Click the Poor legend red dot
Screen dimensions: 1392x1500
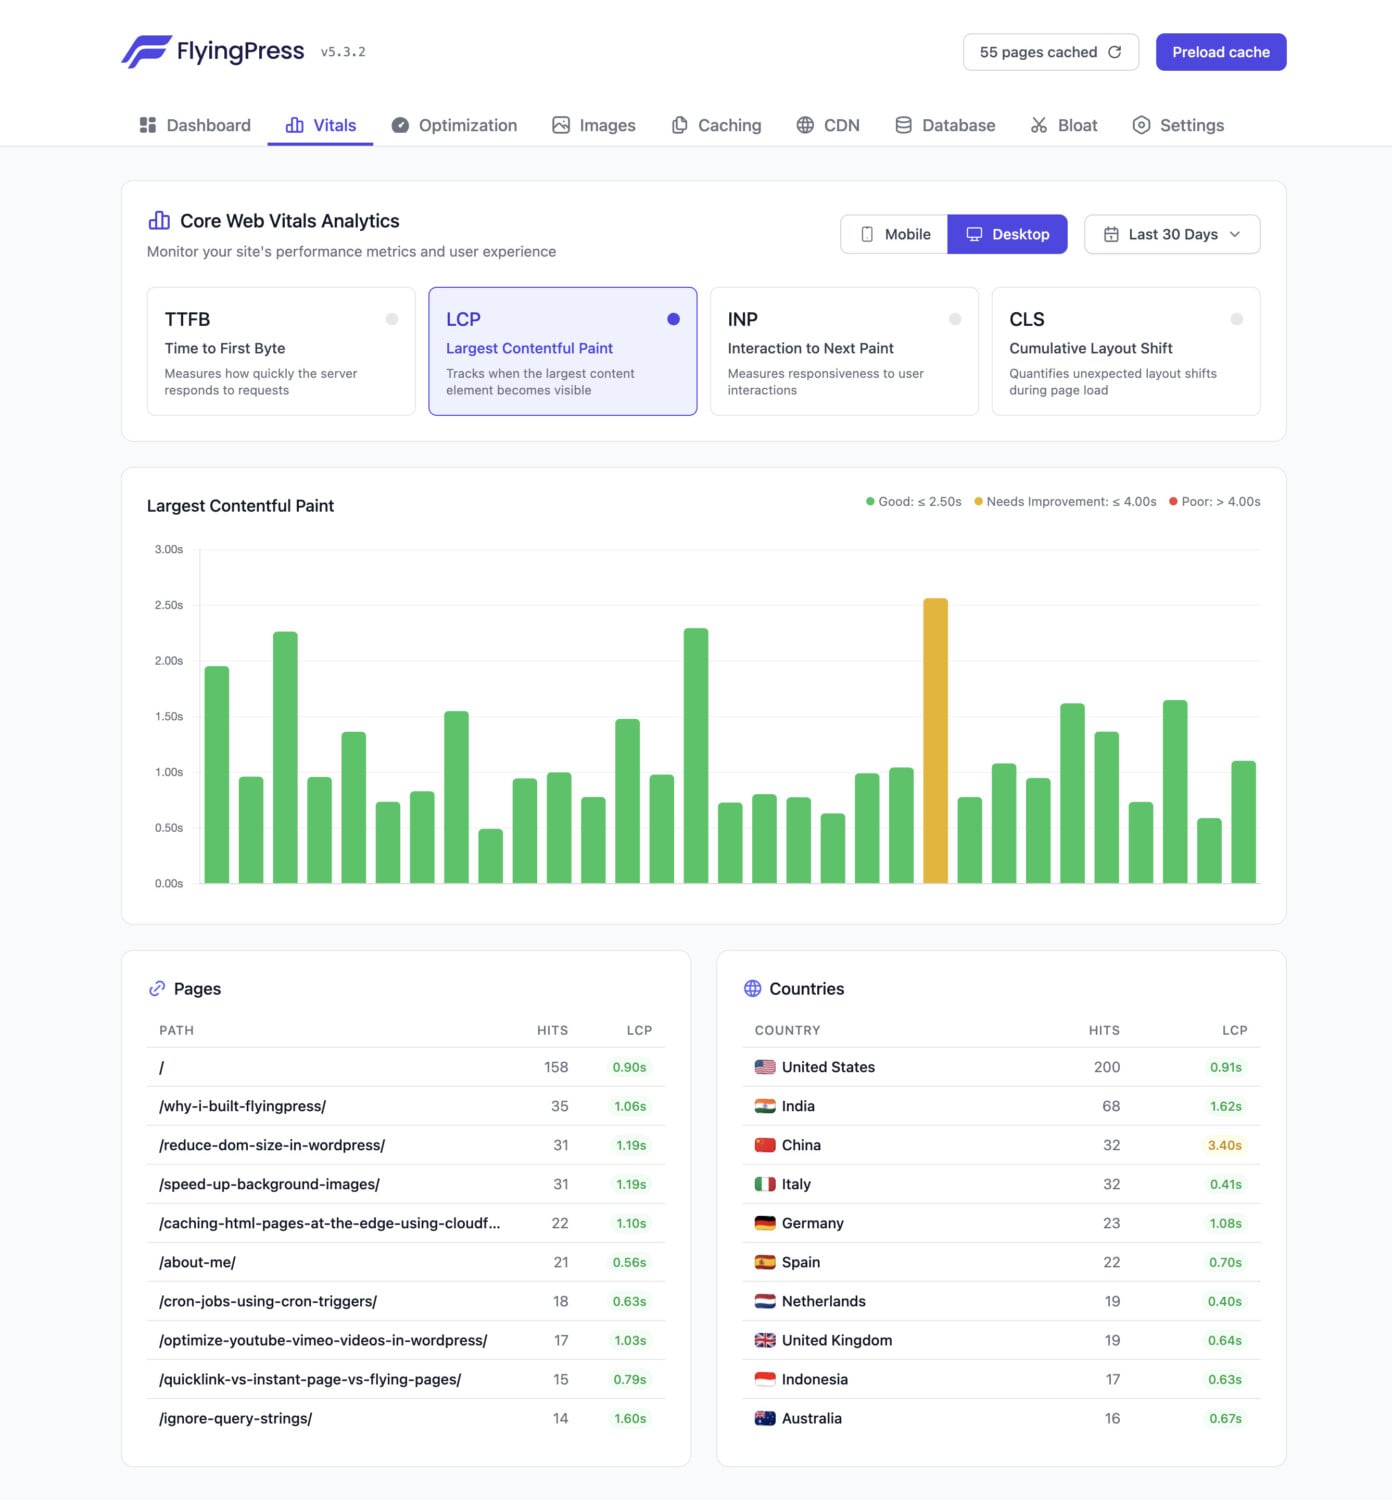[x=1173, y=502]
